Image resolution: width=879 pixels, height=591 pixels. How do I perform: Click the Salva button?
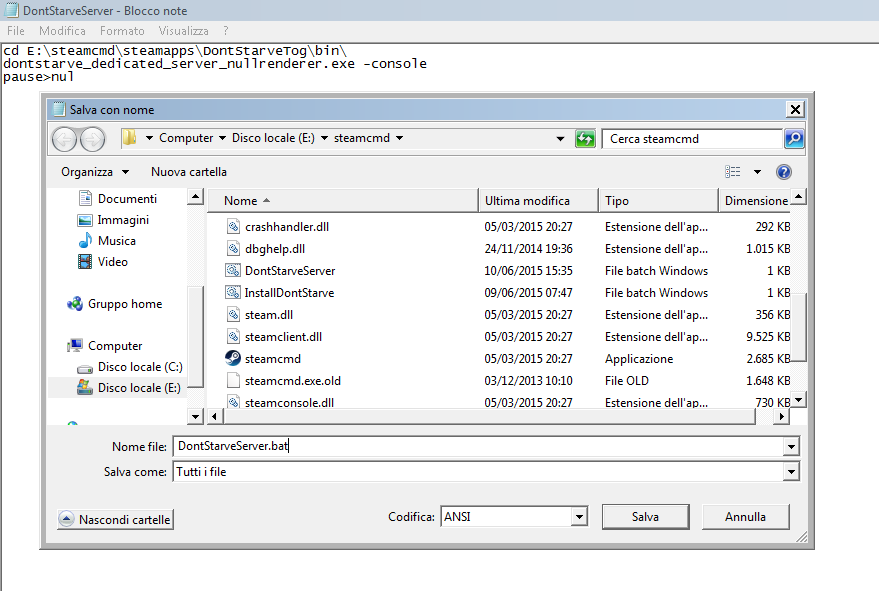tap(645, 516)
